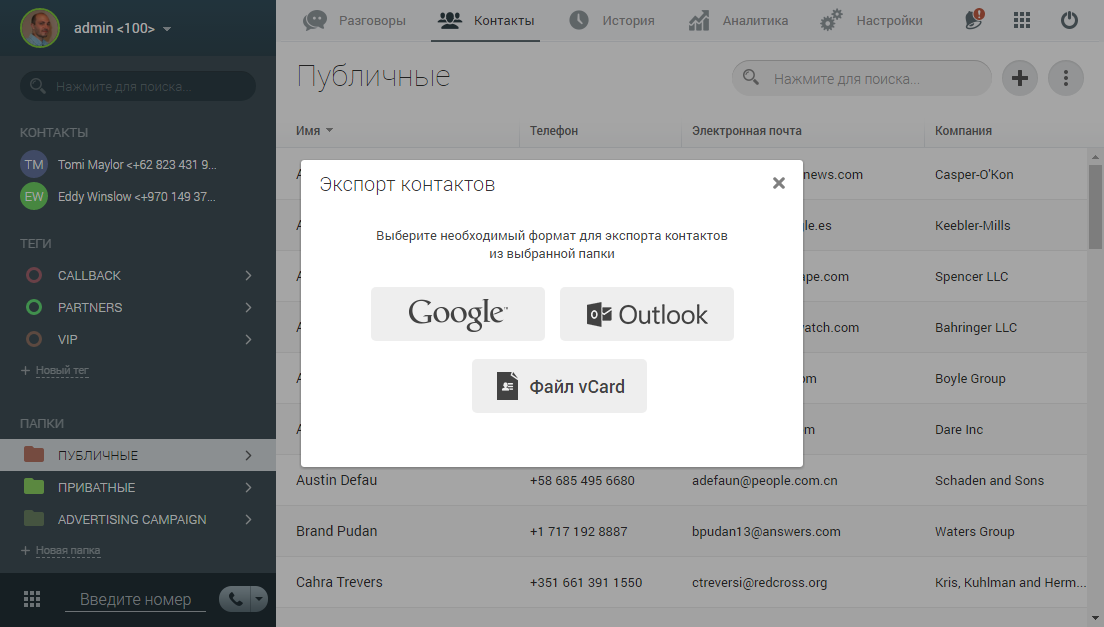
Task: Click the red ПУБЛИЧНЫЕ folder icon
Action: pos(34,454)
